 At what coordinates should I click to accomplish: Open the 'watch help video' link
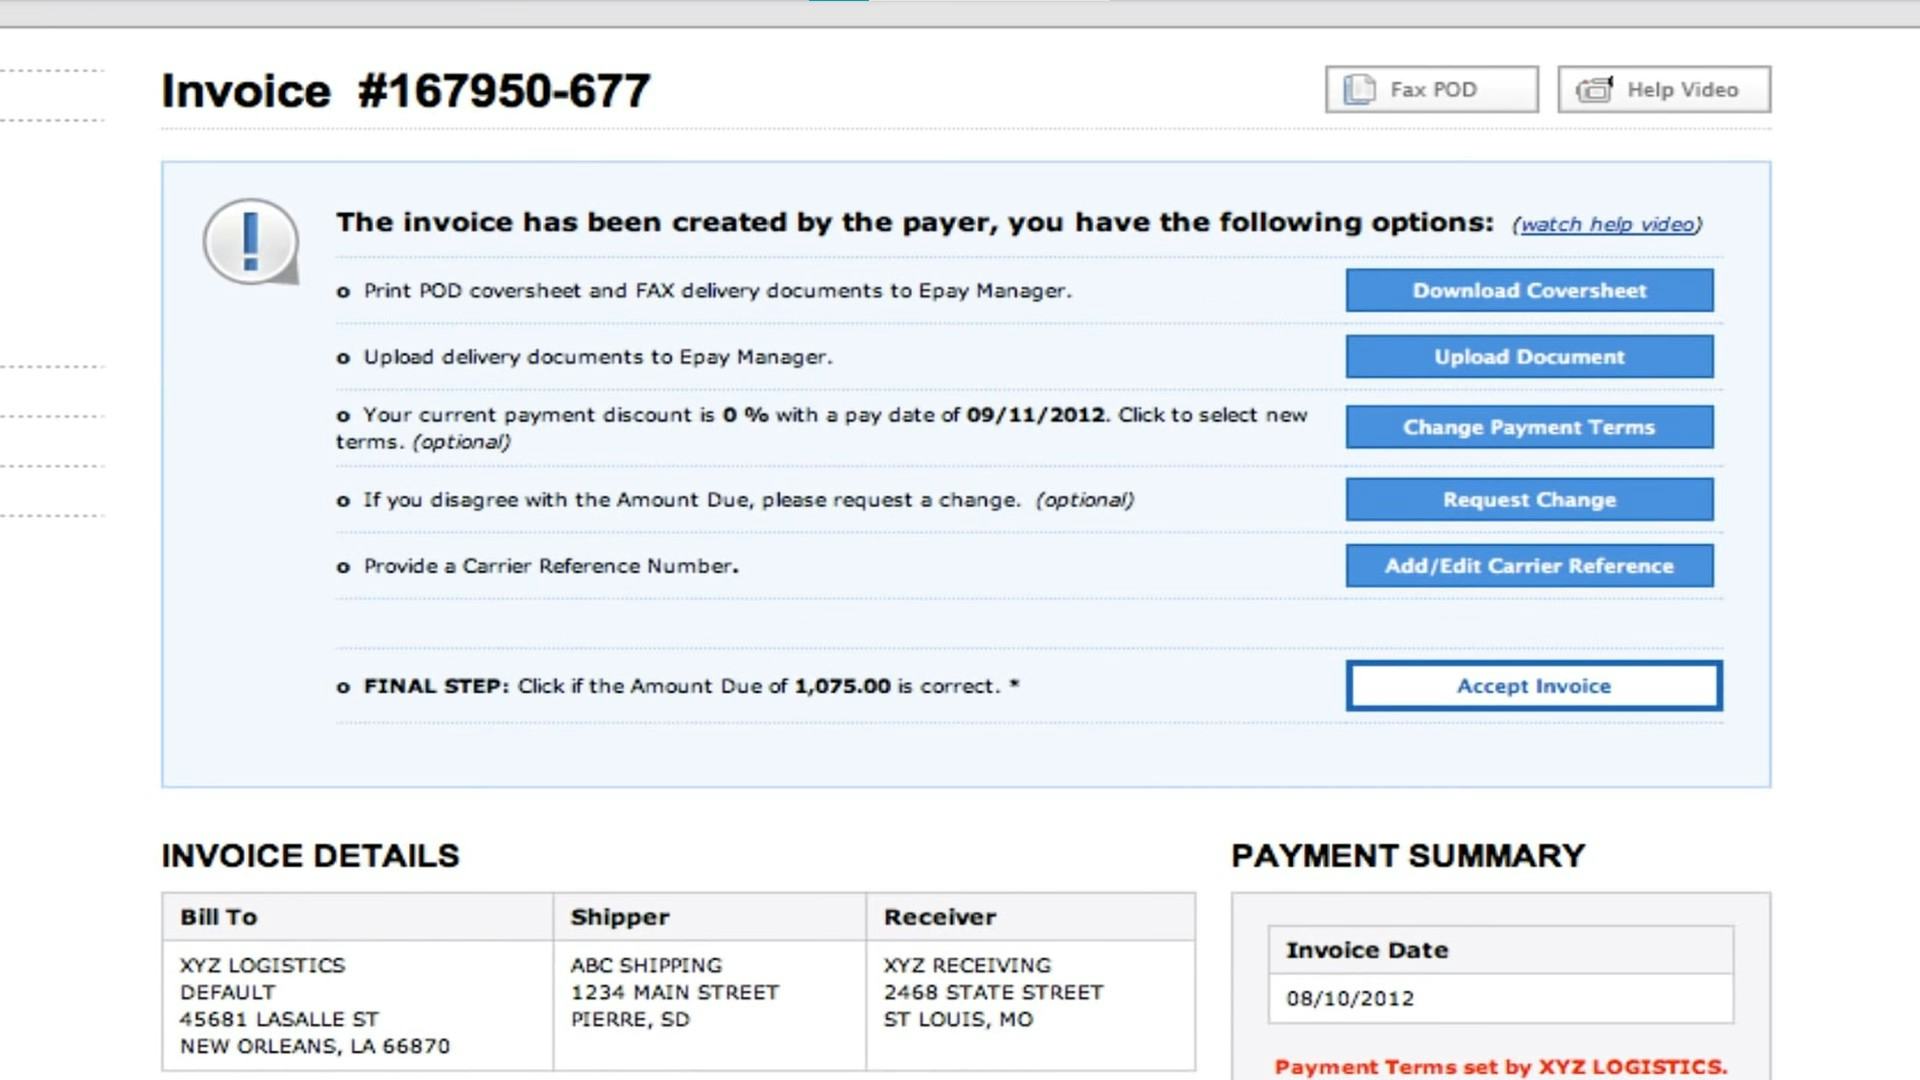click(x=1607, y=224)
